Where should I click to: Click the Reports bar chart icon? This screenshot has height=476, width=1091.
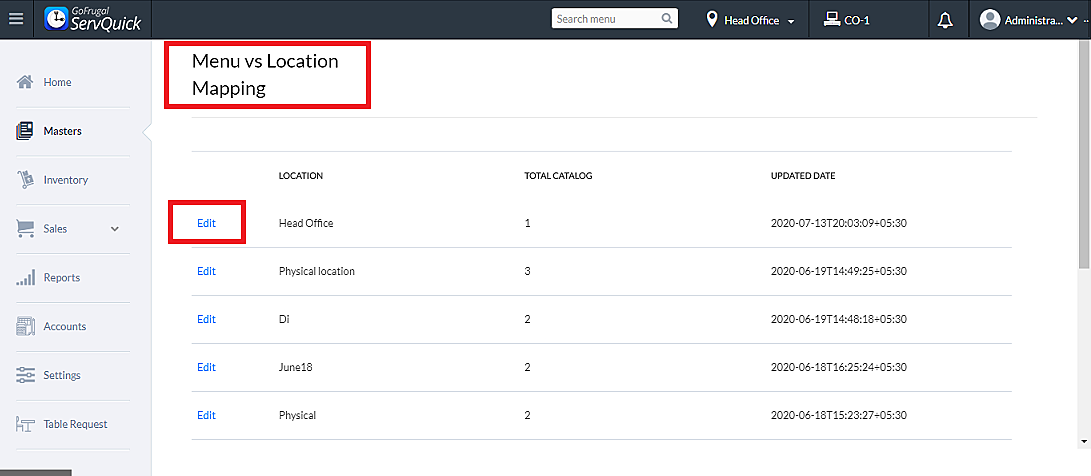point(26,278)
